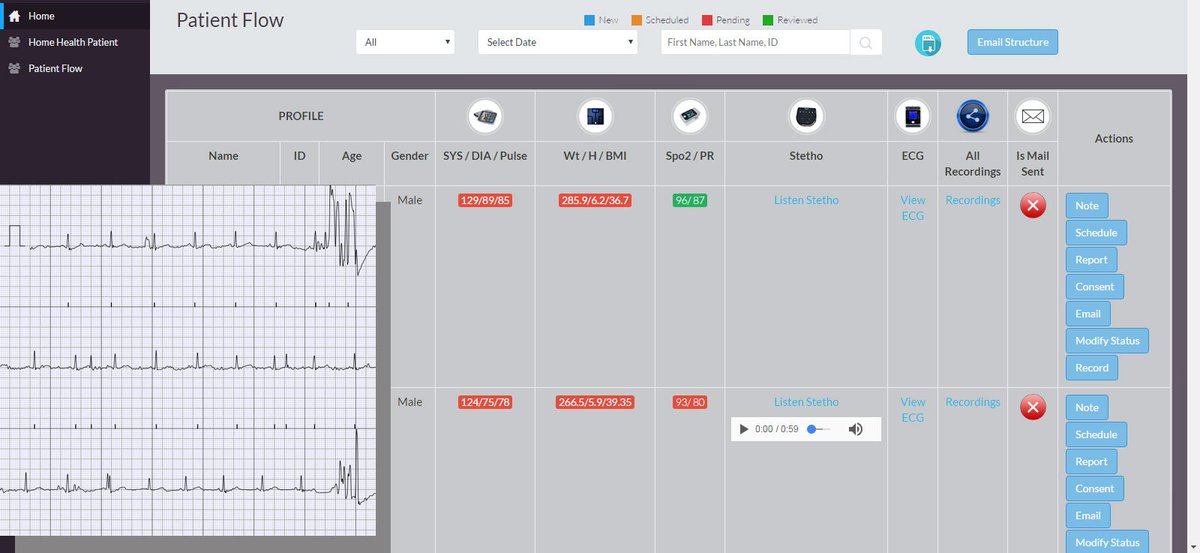Click the orange Scheduled legend swatch

pyautogui.click(x=636, y=20)
